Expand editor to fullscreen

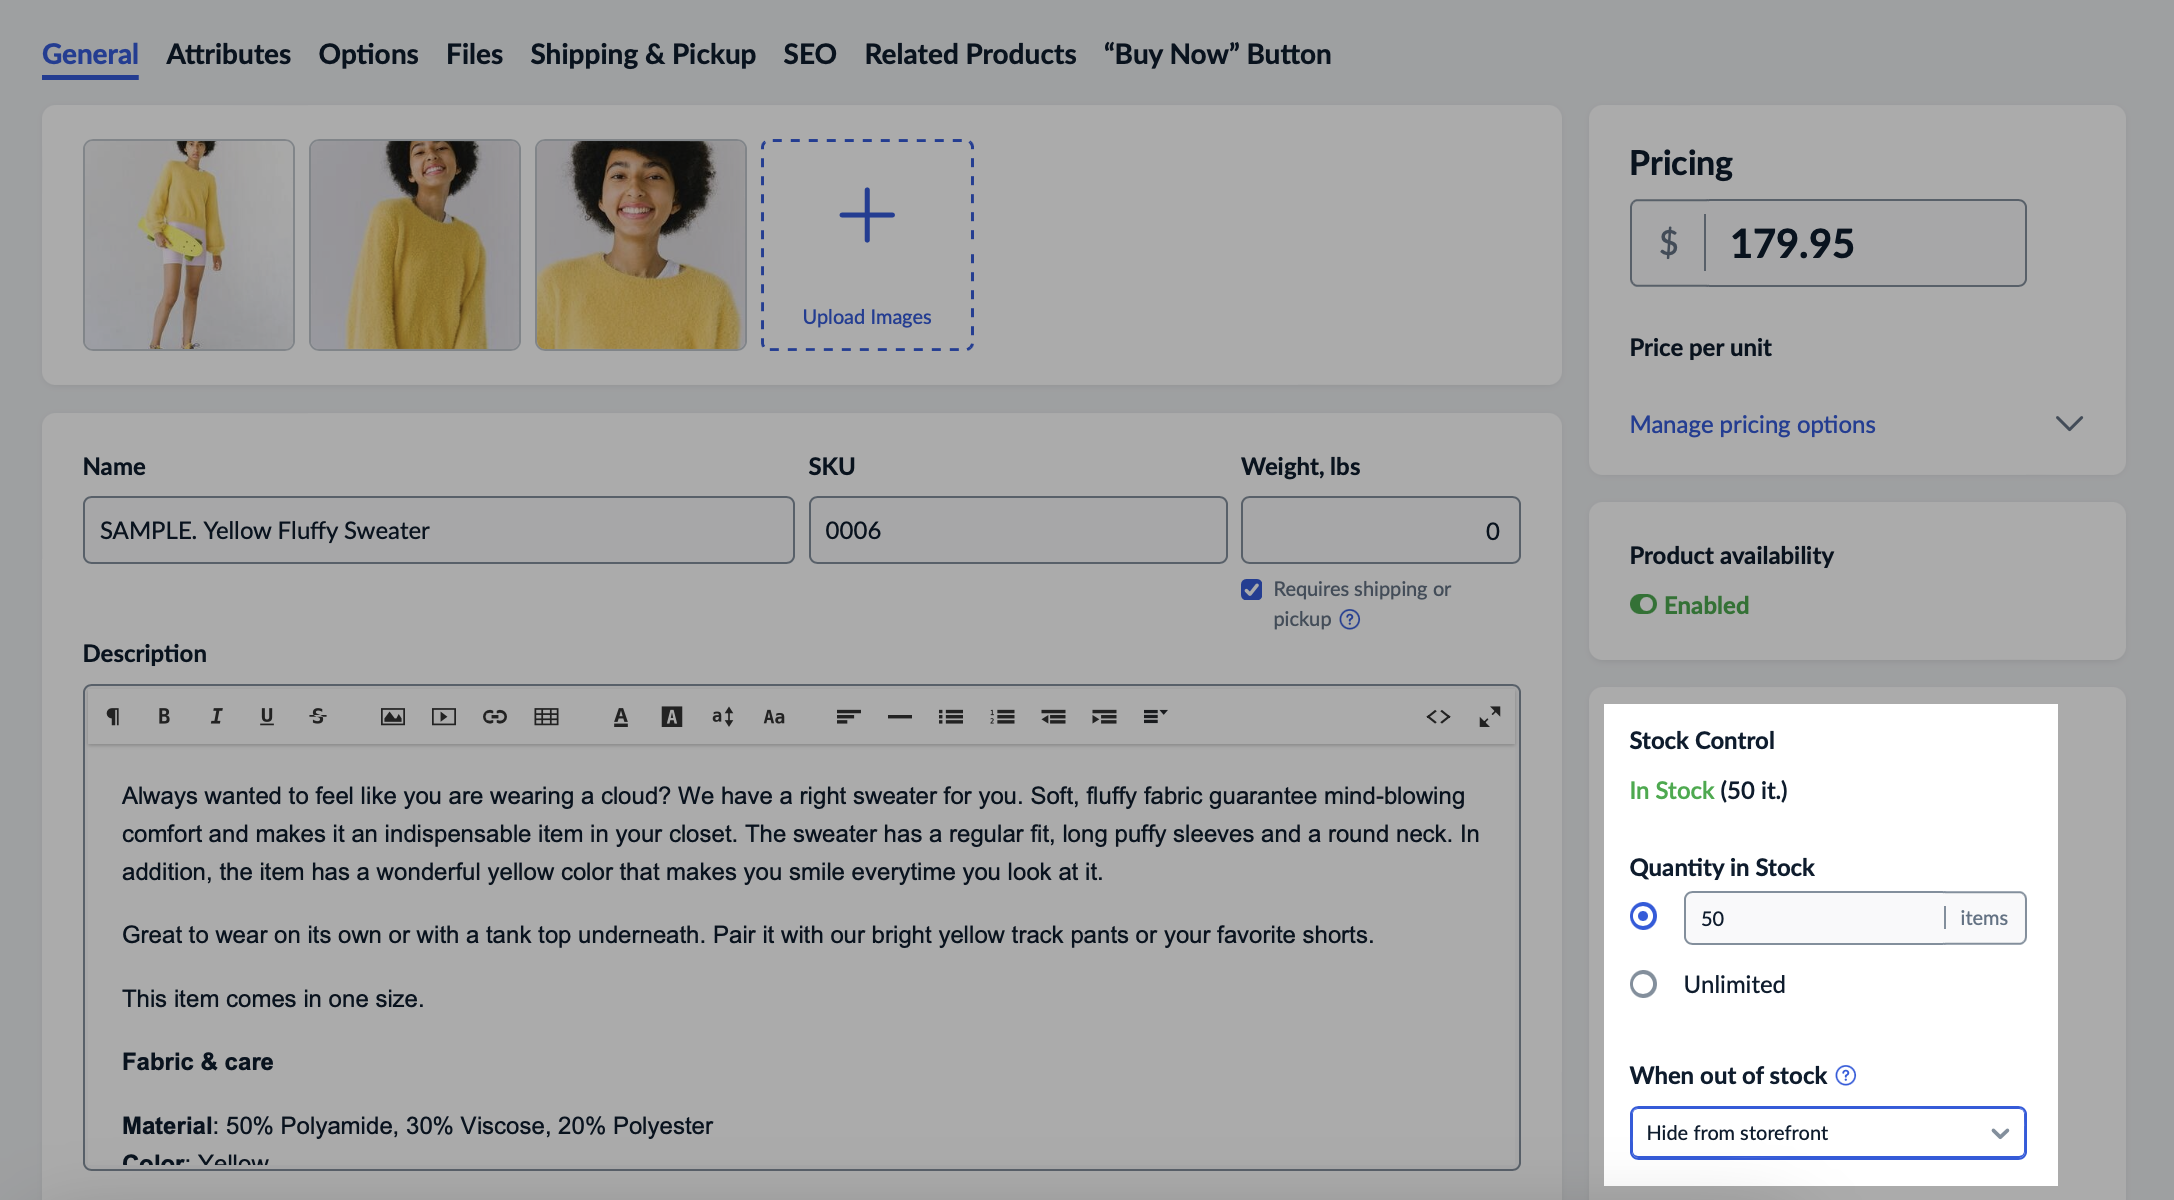coord(1489,716)
